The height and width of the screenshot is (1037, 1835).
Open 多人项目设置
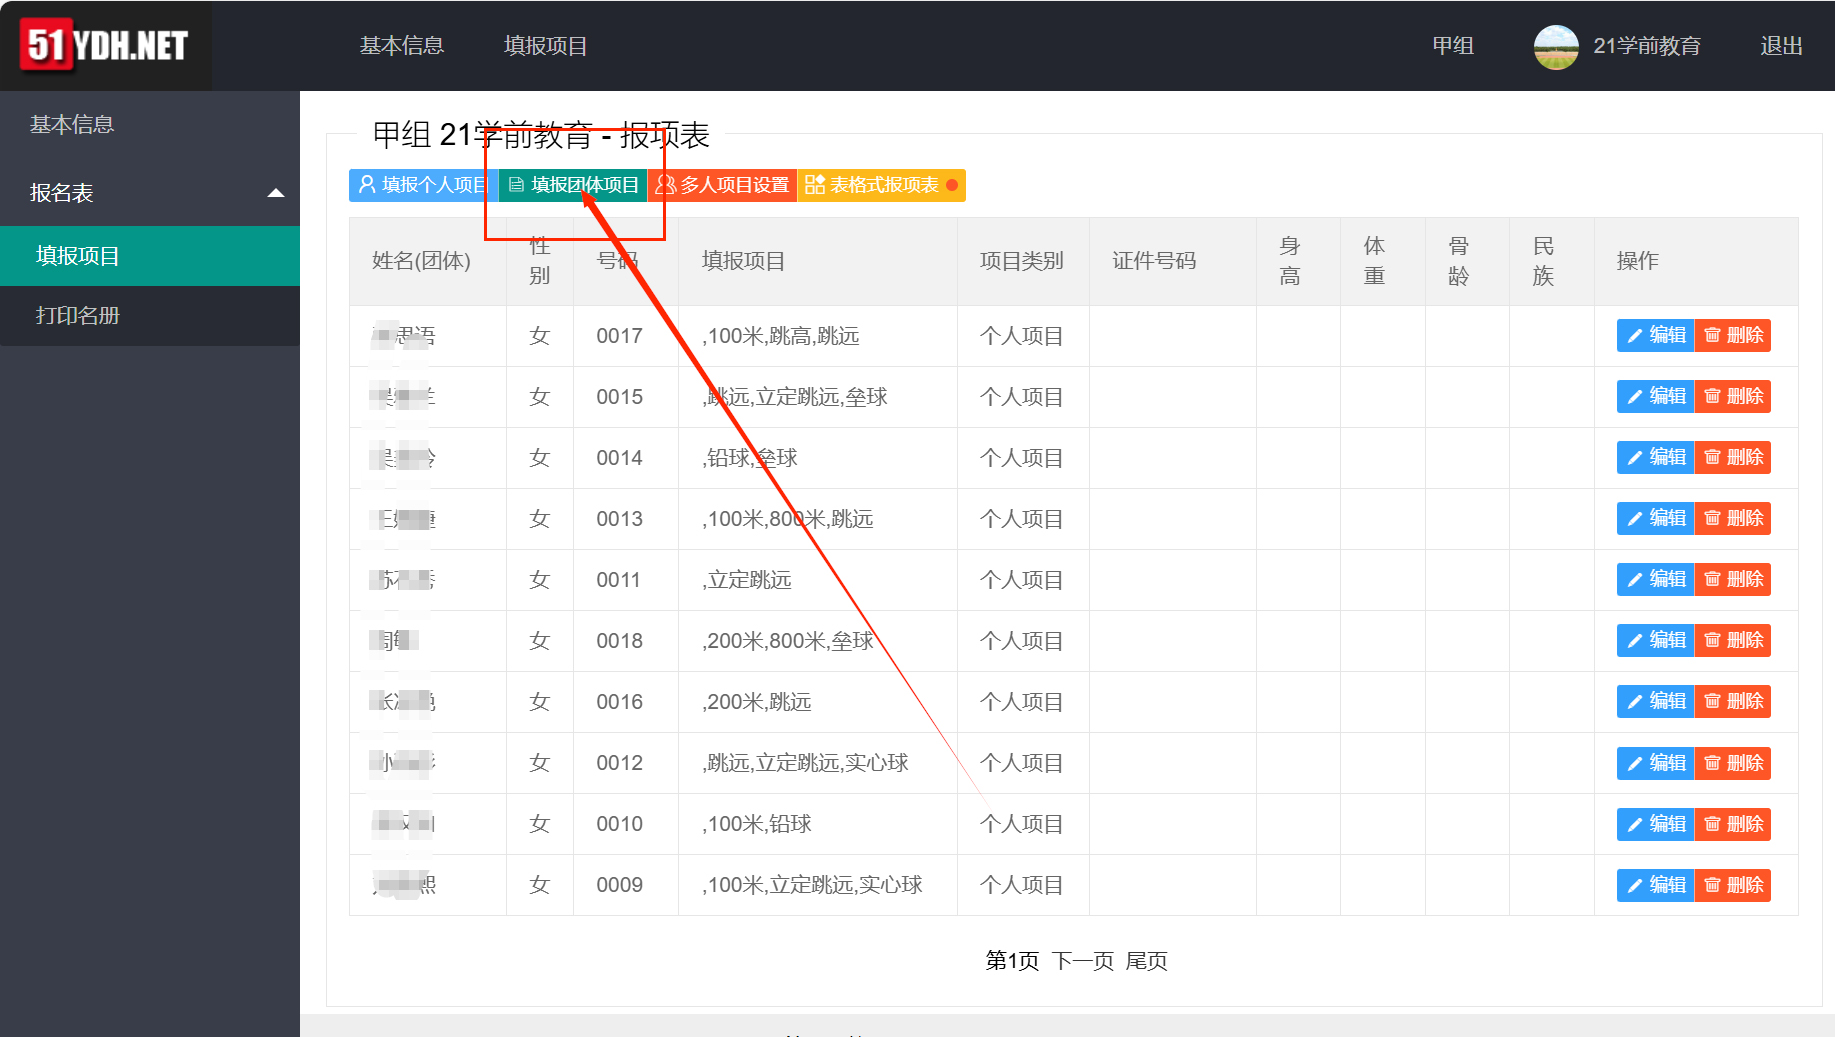722,185
